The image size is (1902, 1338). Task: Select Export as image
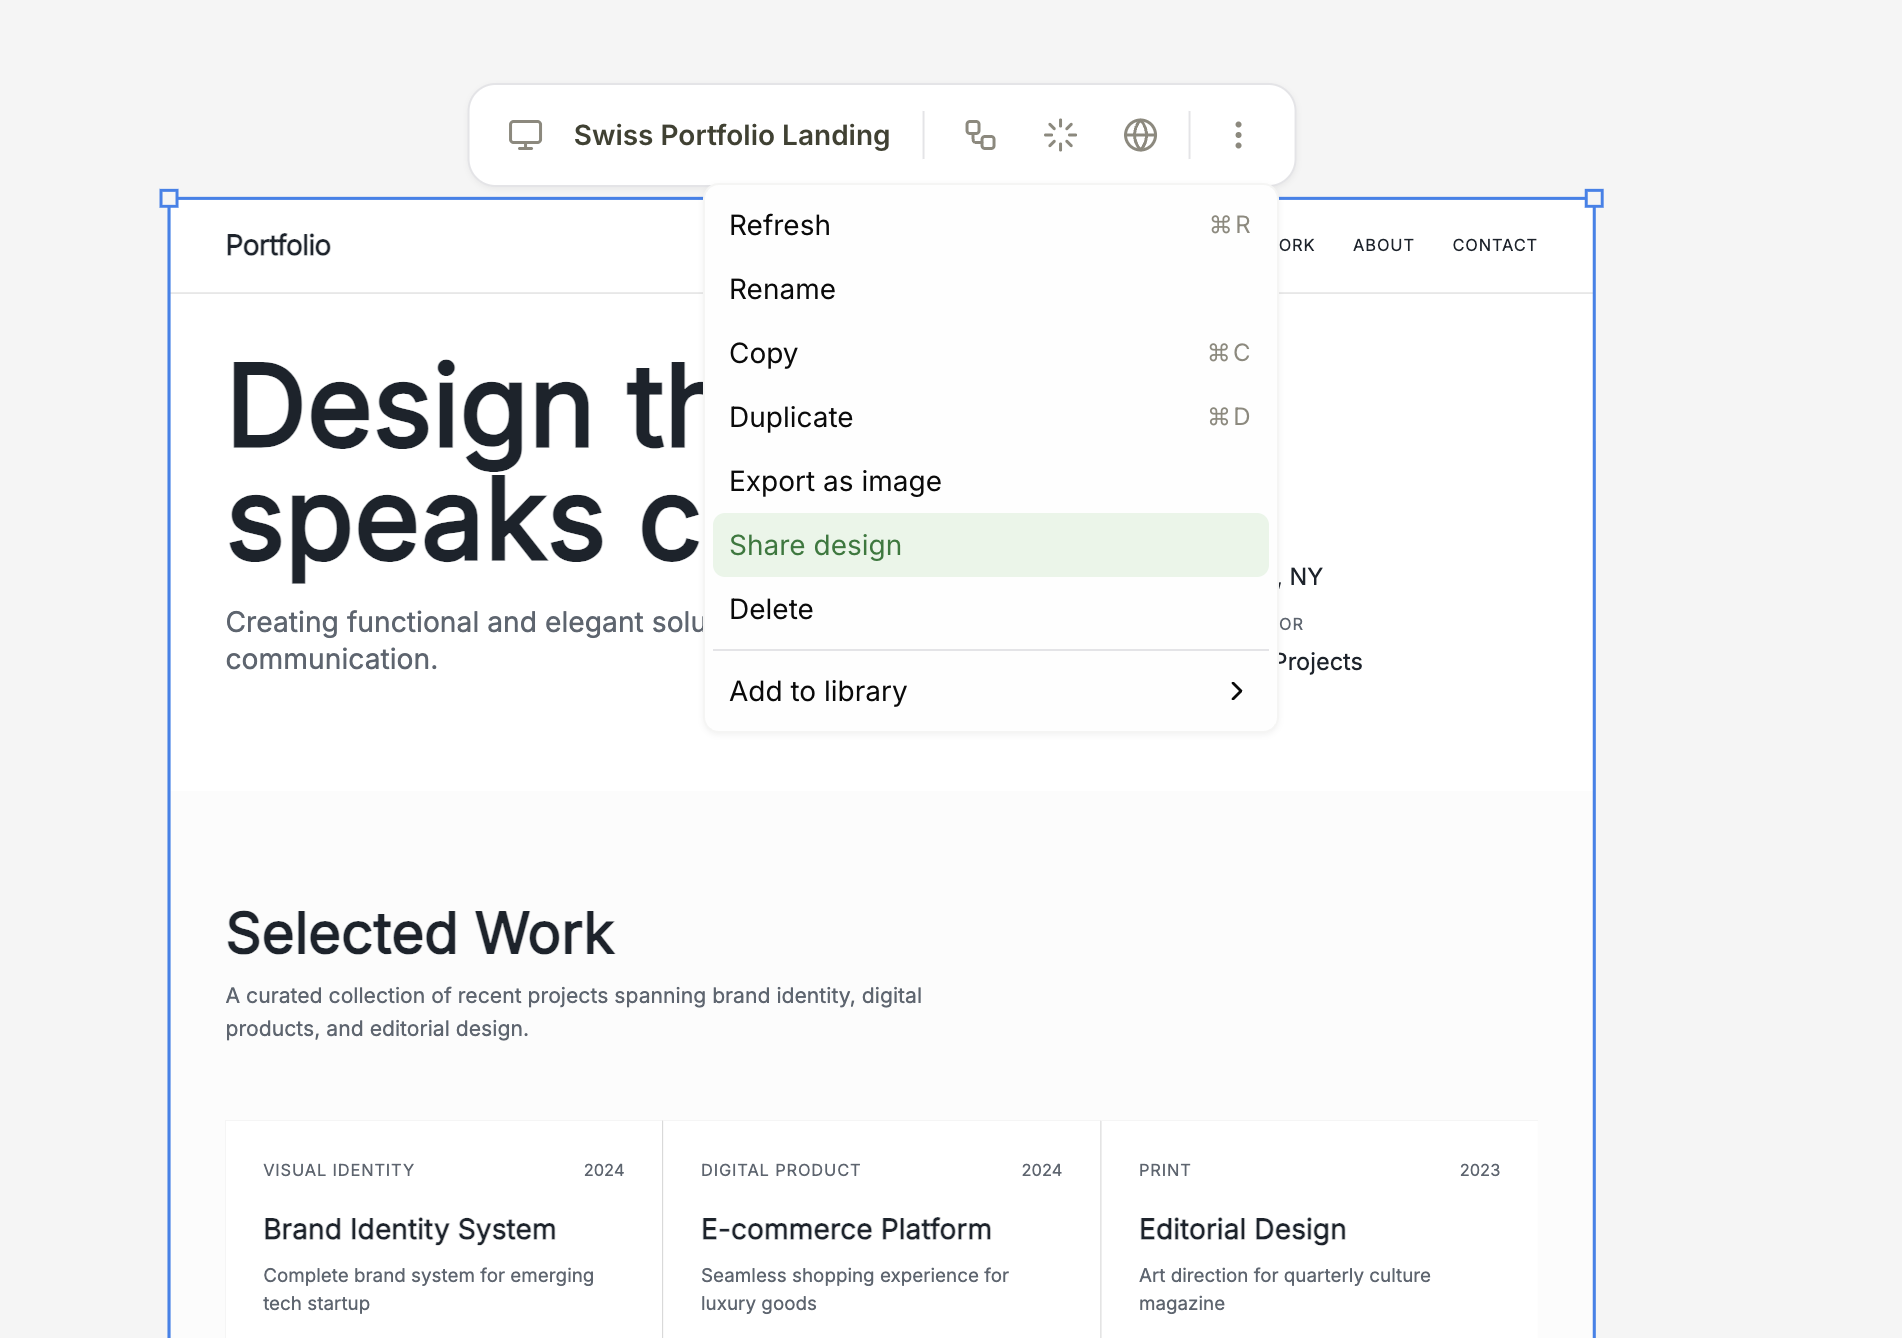(835, 481)
